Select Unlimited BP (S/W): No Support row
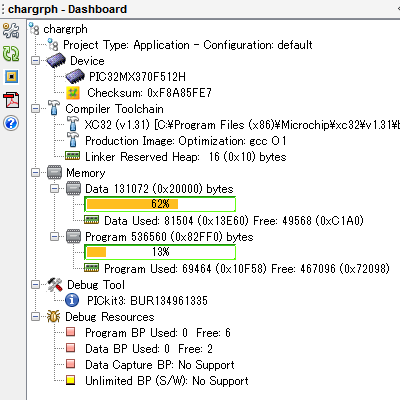 click(x=167, y=381)
